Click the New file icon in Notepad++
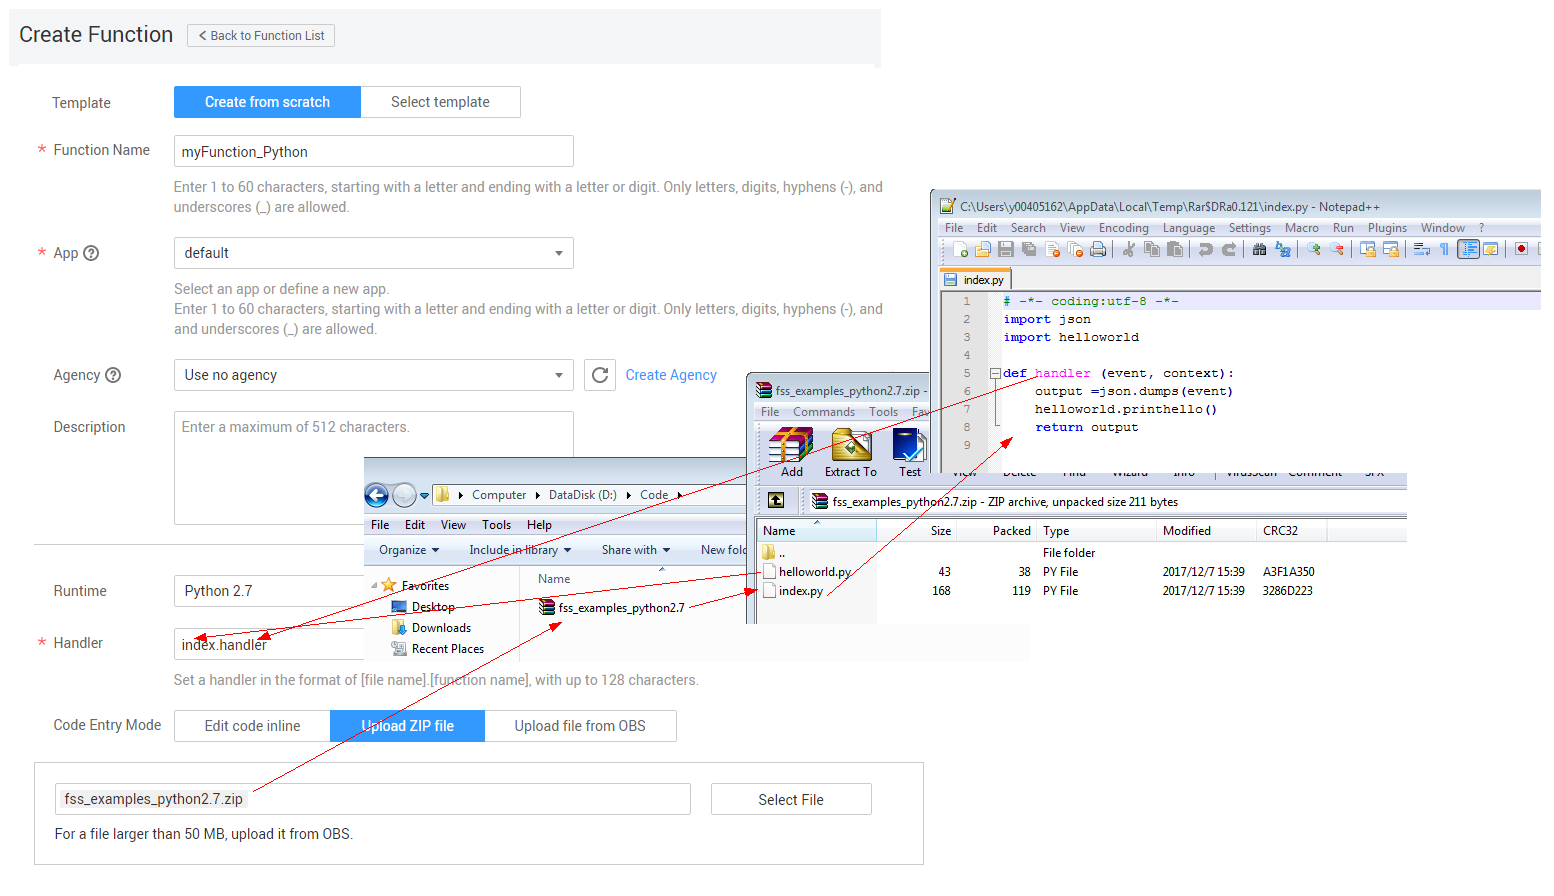Screen dimensions: 1554x896 tap(960, 249)
